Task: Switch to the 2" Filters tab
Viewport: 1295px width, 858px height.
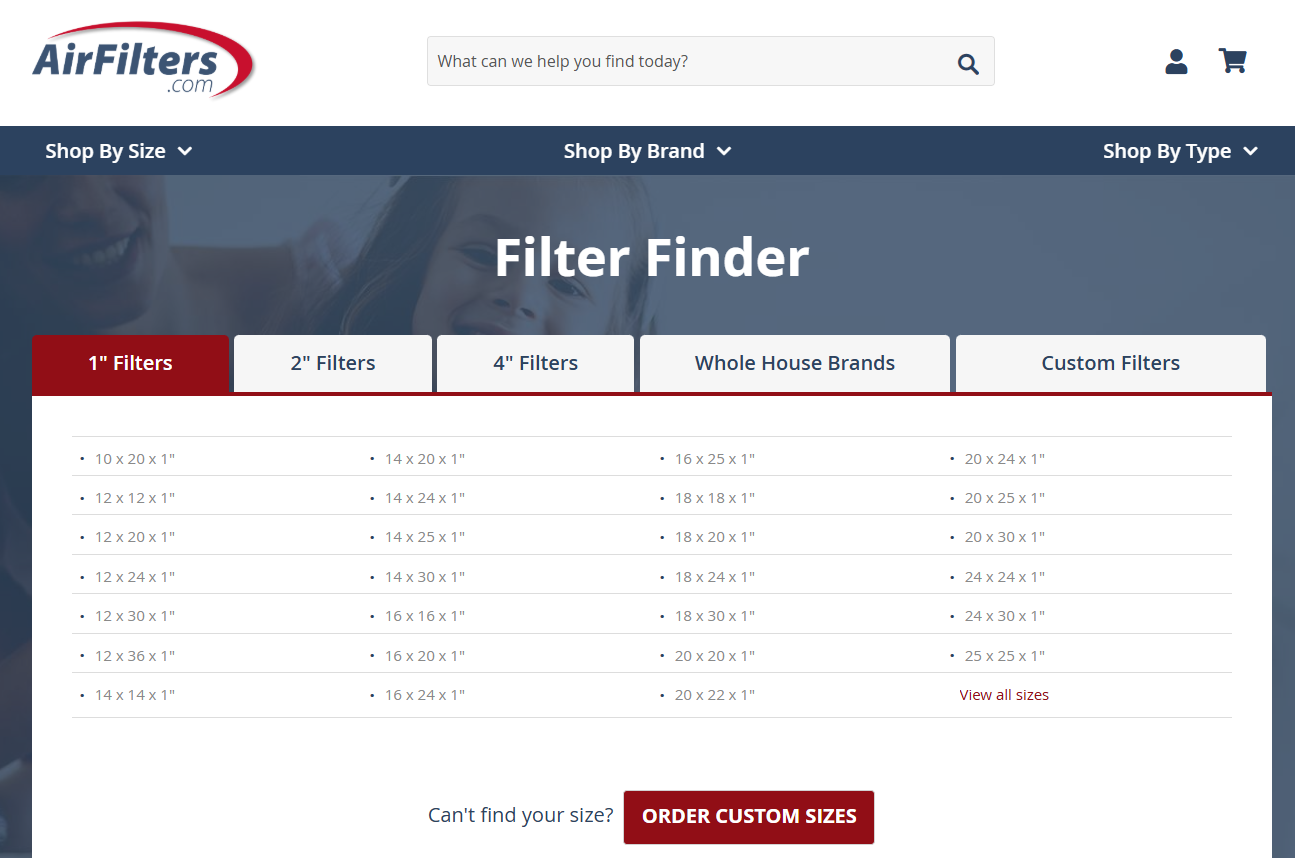Action: point(332,363)
